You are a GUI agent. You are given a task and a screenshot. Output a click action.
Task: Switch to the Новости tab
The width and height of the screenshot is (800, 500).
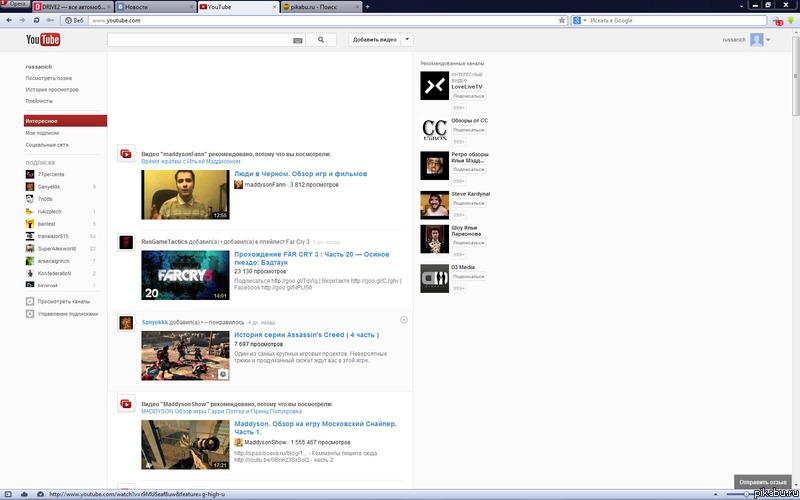pyautogui.click(x=156, y=7)
